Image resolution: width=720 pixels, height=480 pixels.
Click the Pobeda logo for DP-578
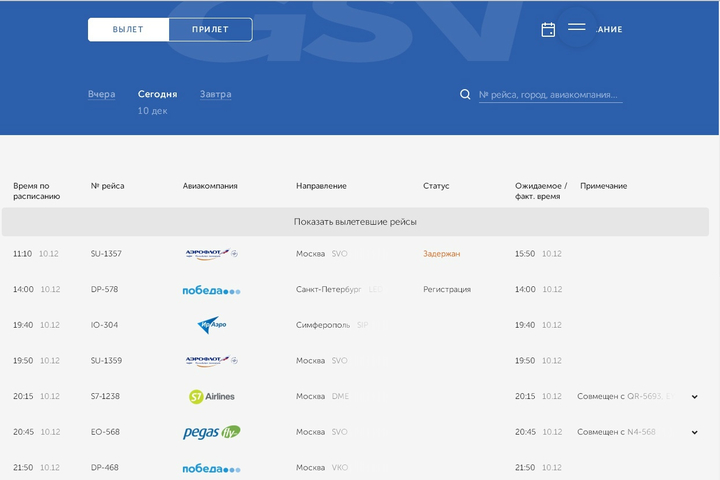pos(211,290)
